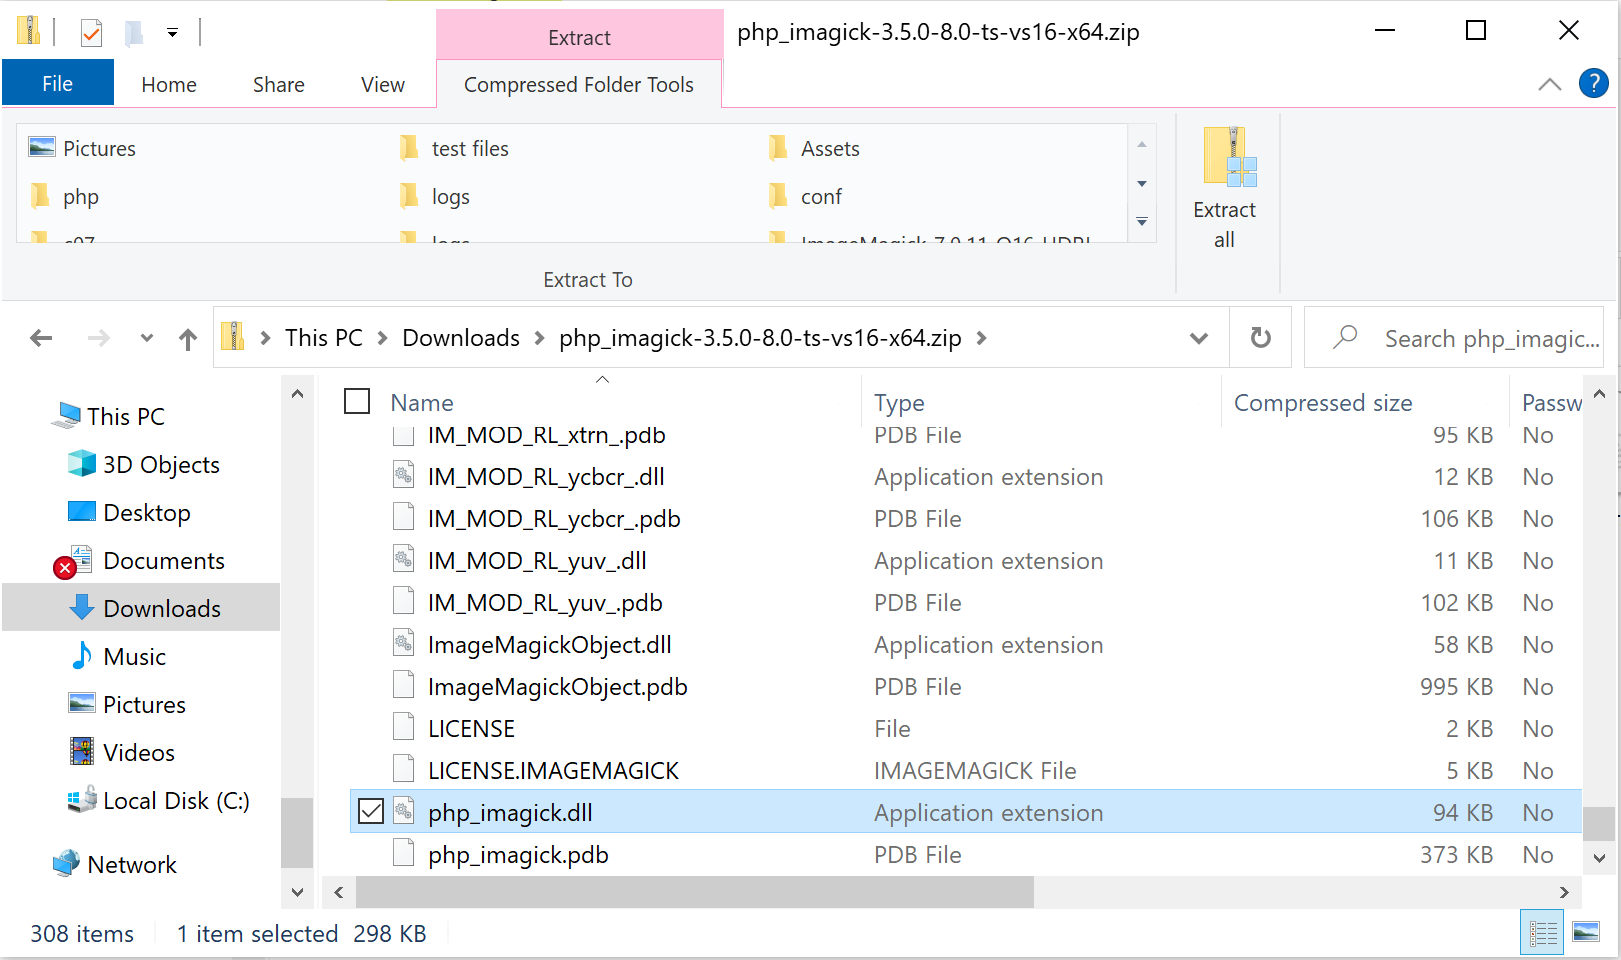Click the Properties quick access toolbar icon
The image size is (1621, 960).
pos(91,33)
